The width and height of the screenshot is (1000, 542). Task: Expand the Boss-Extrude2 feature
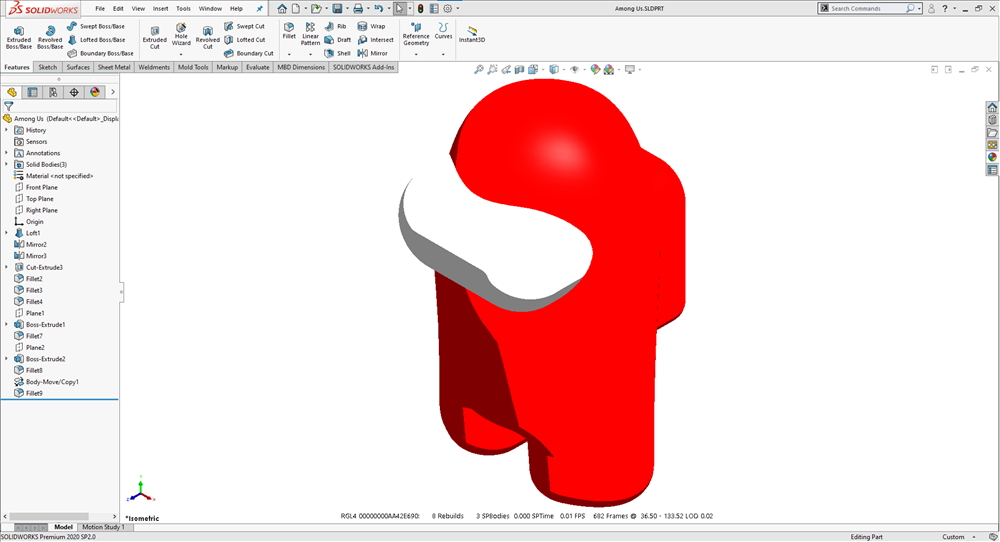click(6, 359)
